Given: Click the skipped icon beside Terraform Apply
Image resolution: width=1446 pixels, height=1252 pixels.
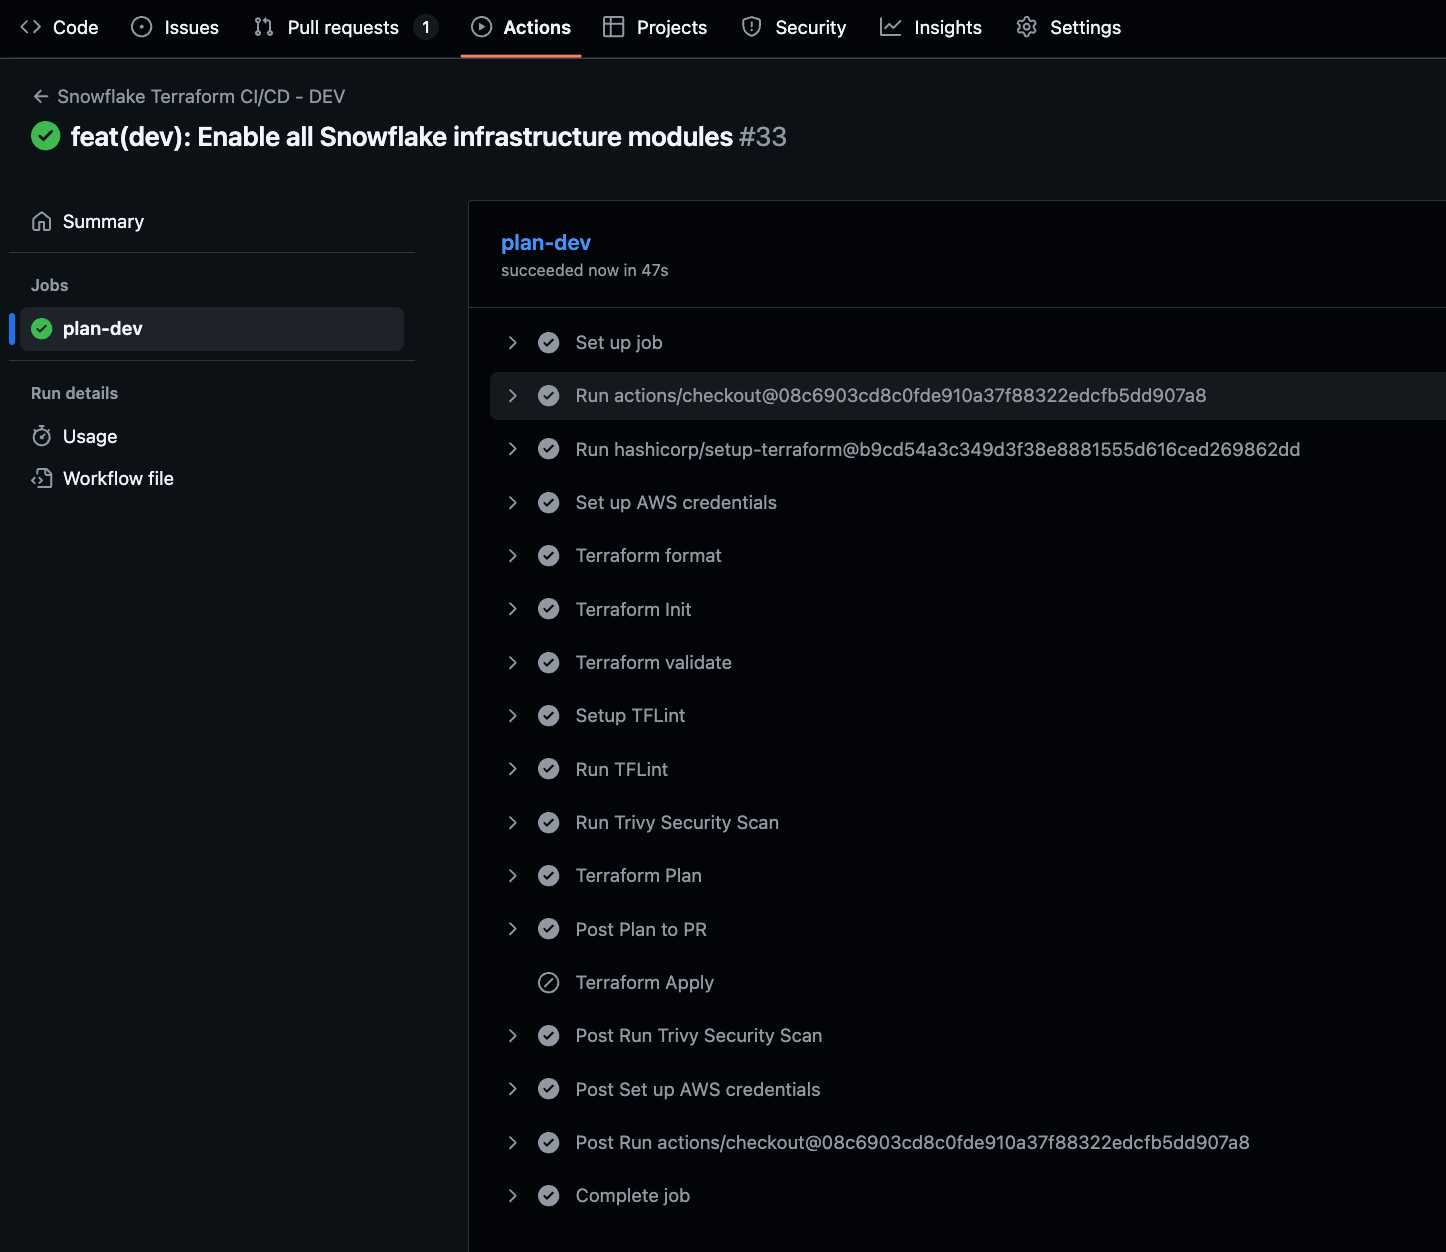Looking at the screenshot, I should 548,982.
